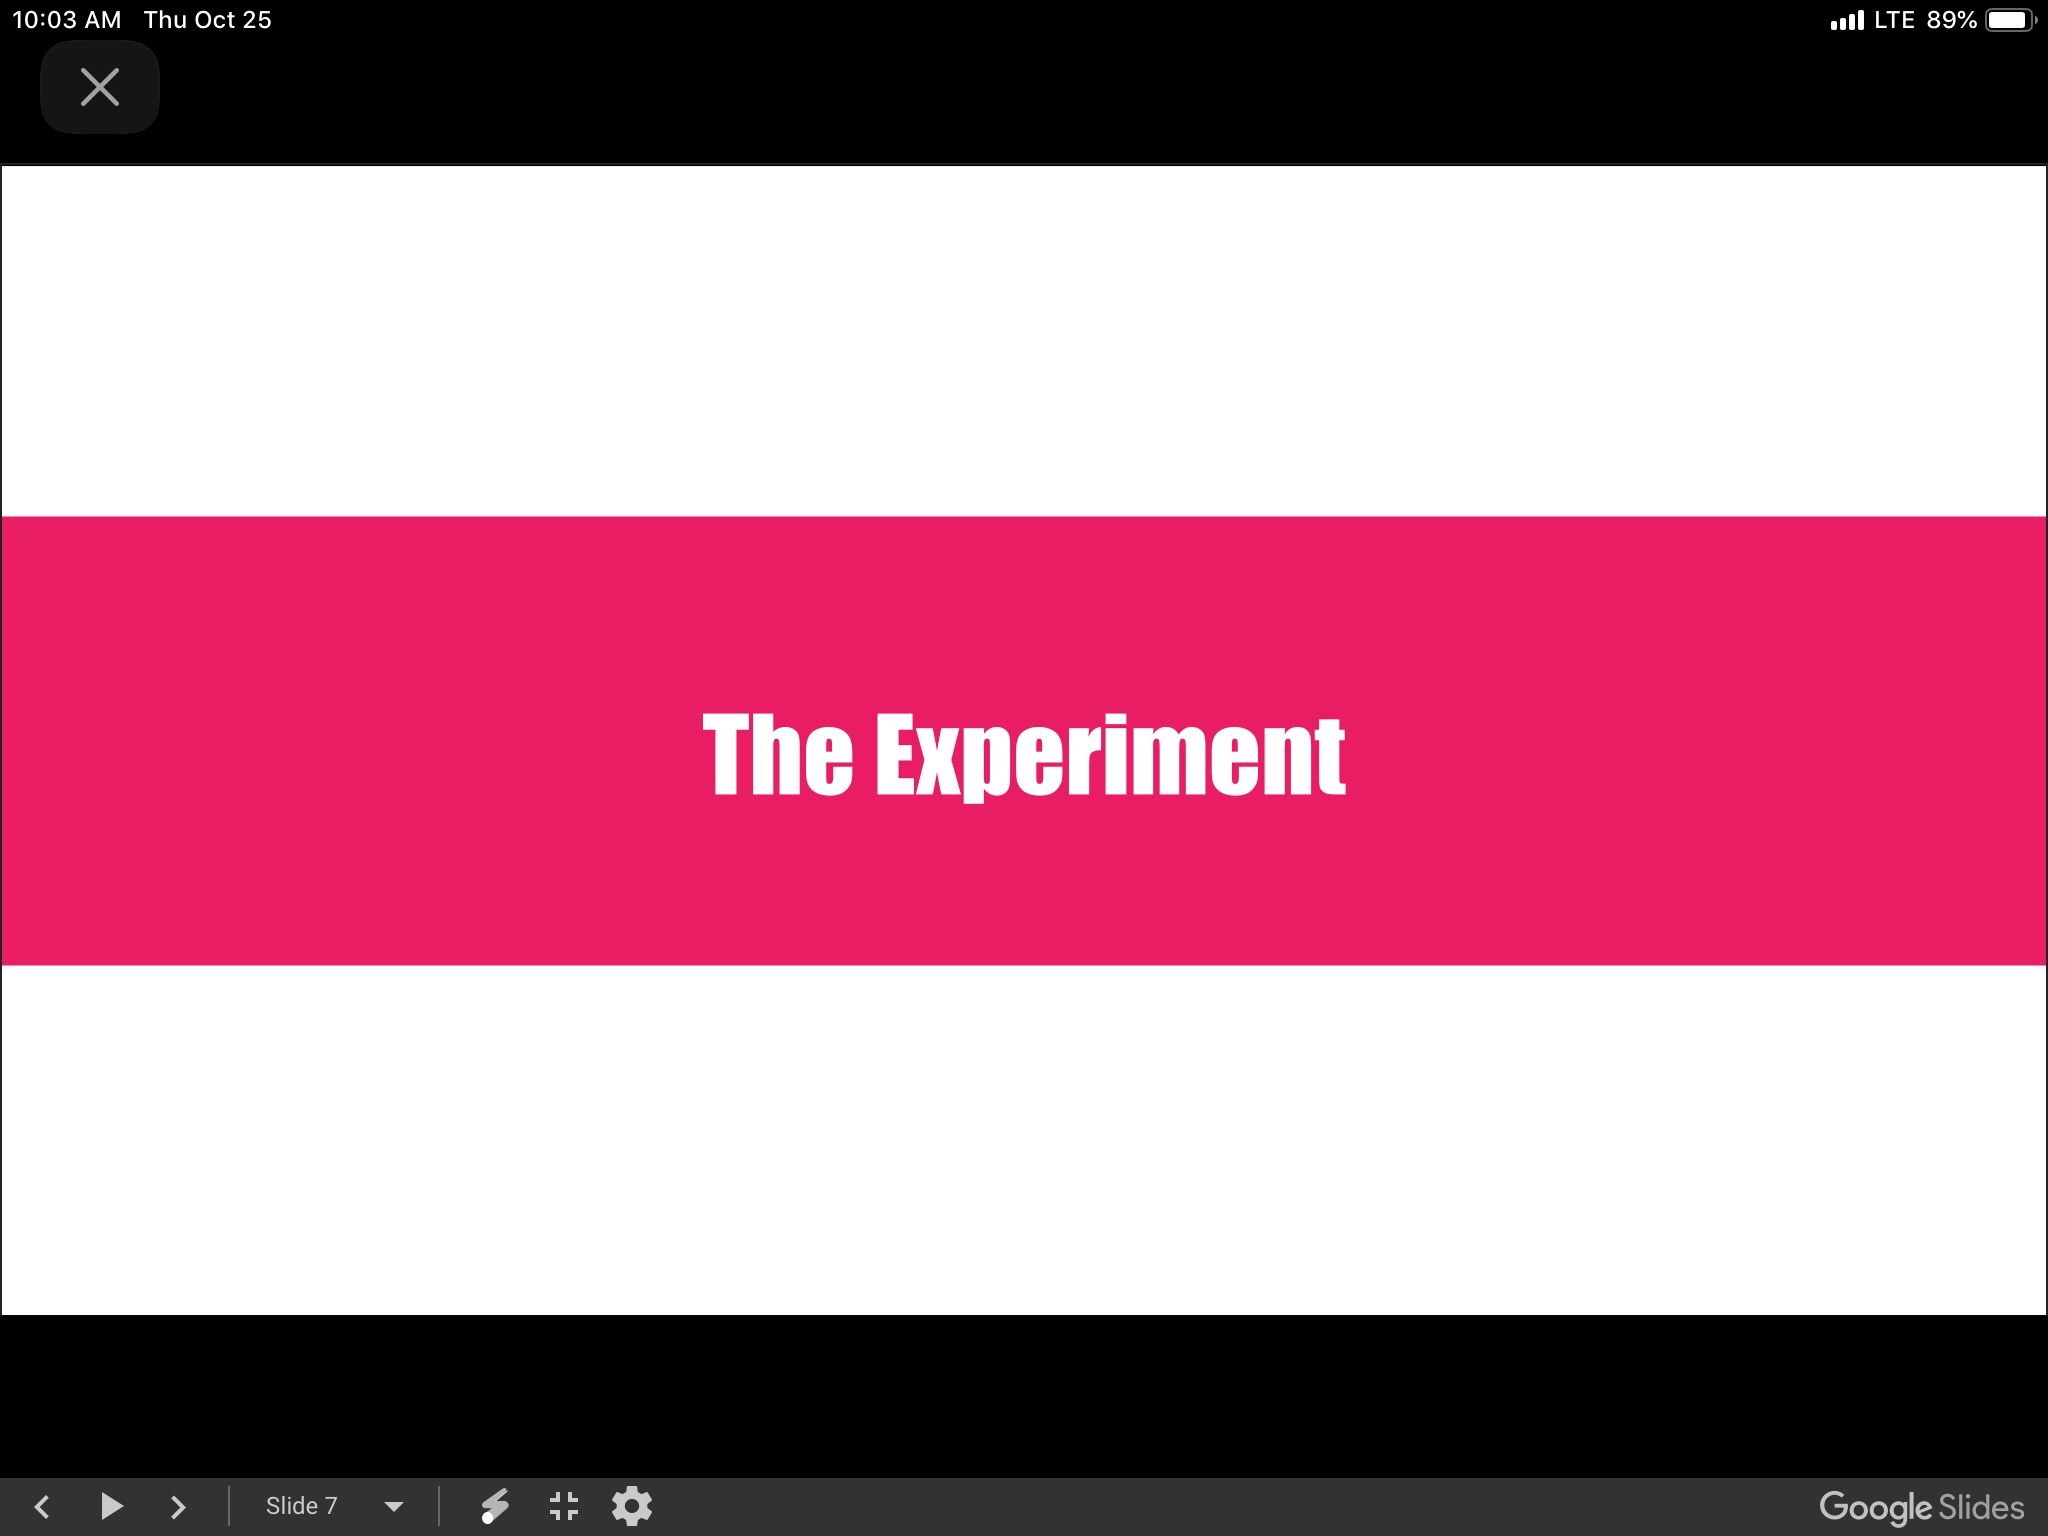2048x1536 pixels.
Task: Go to the previous slide arrow
Action: coord(42,1506)
